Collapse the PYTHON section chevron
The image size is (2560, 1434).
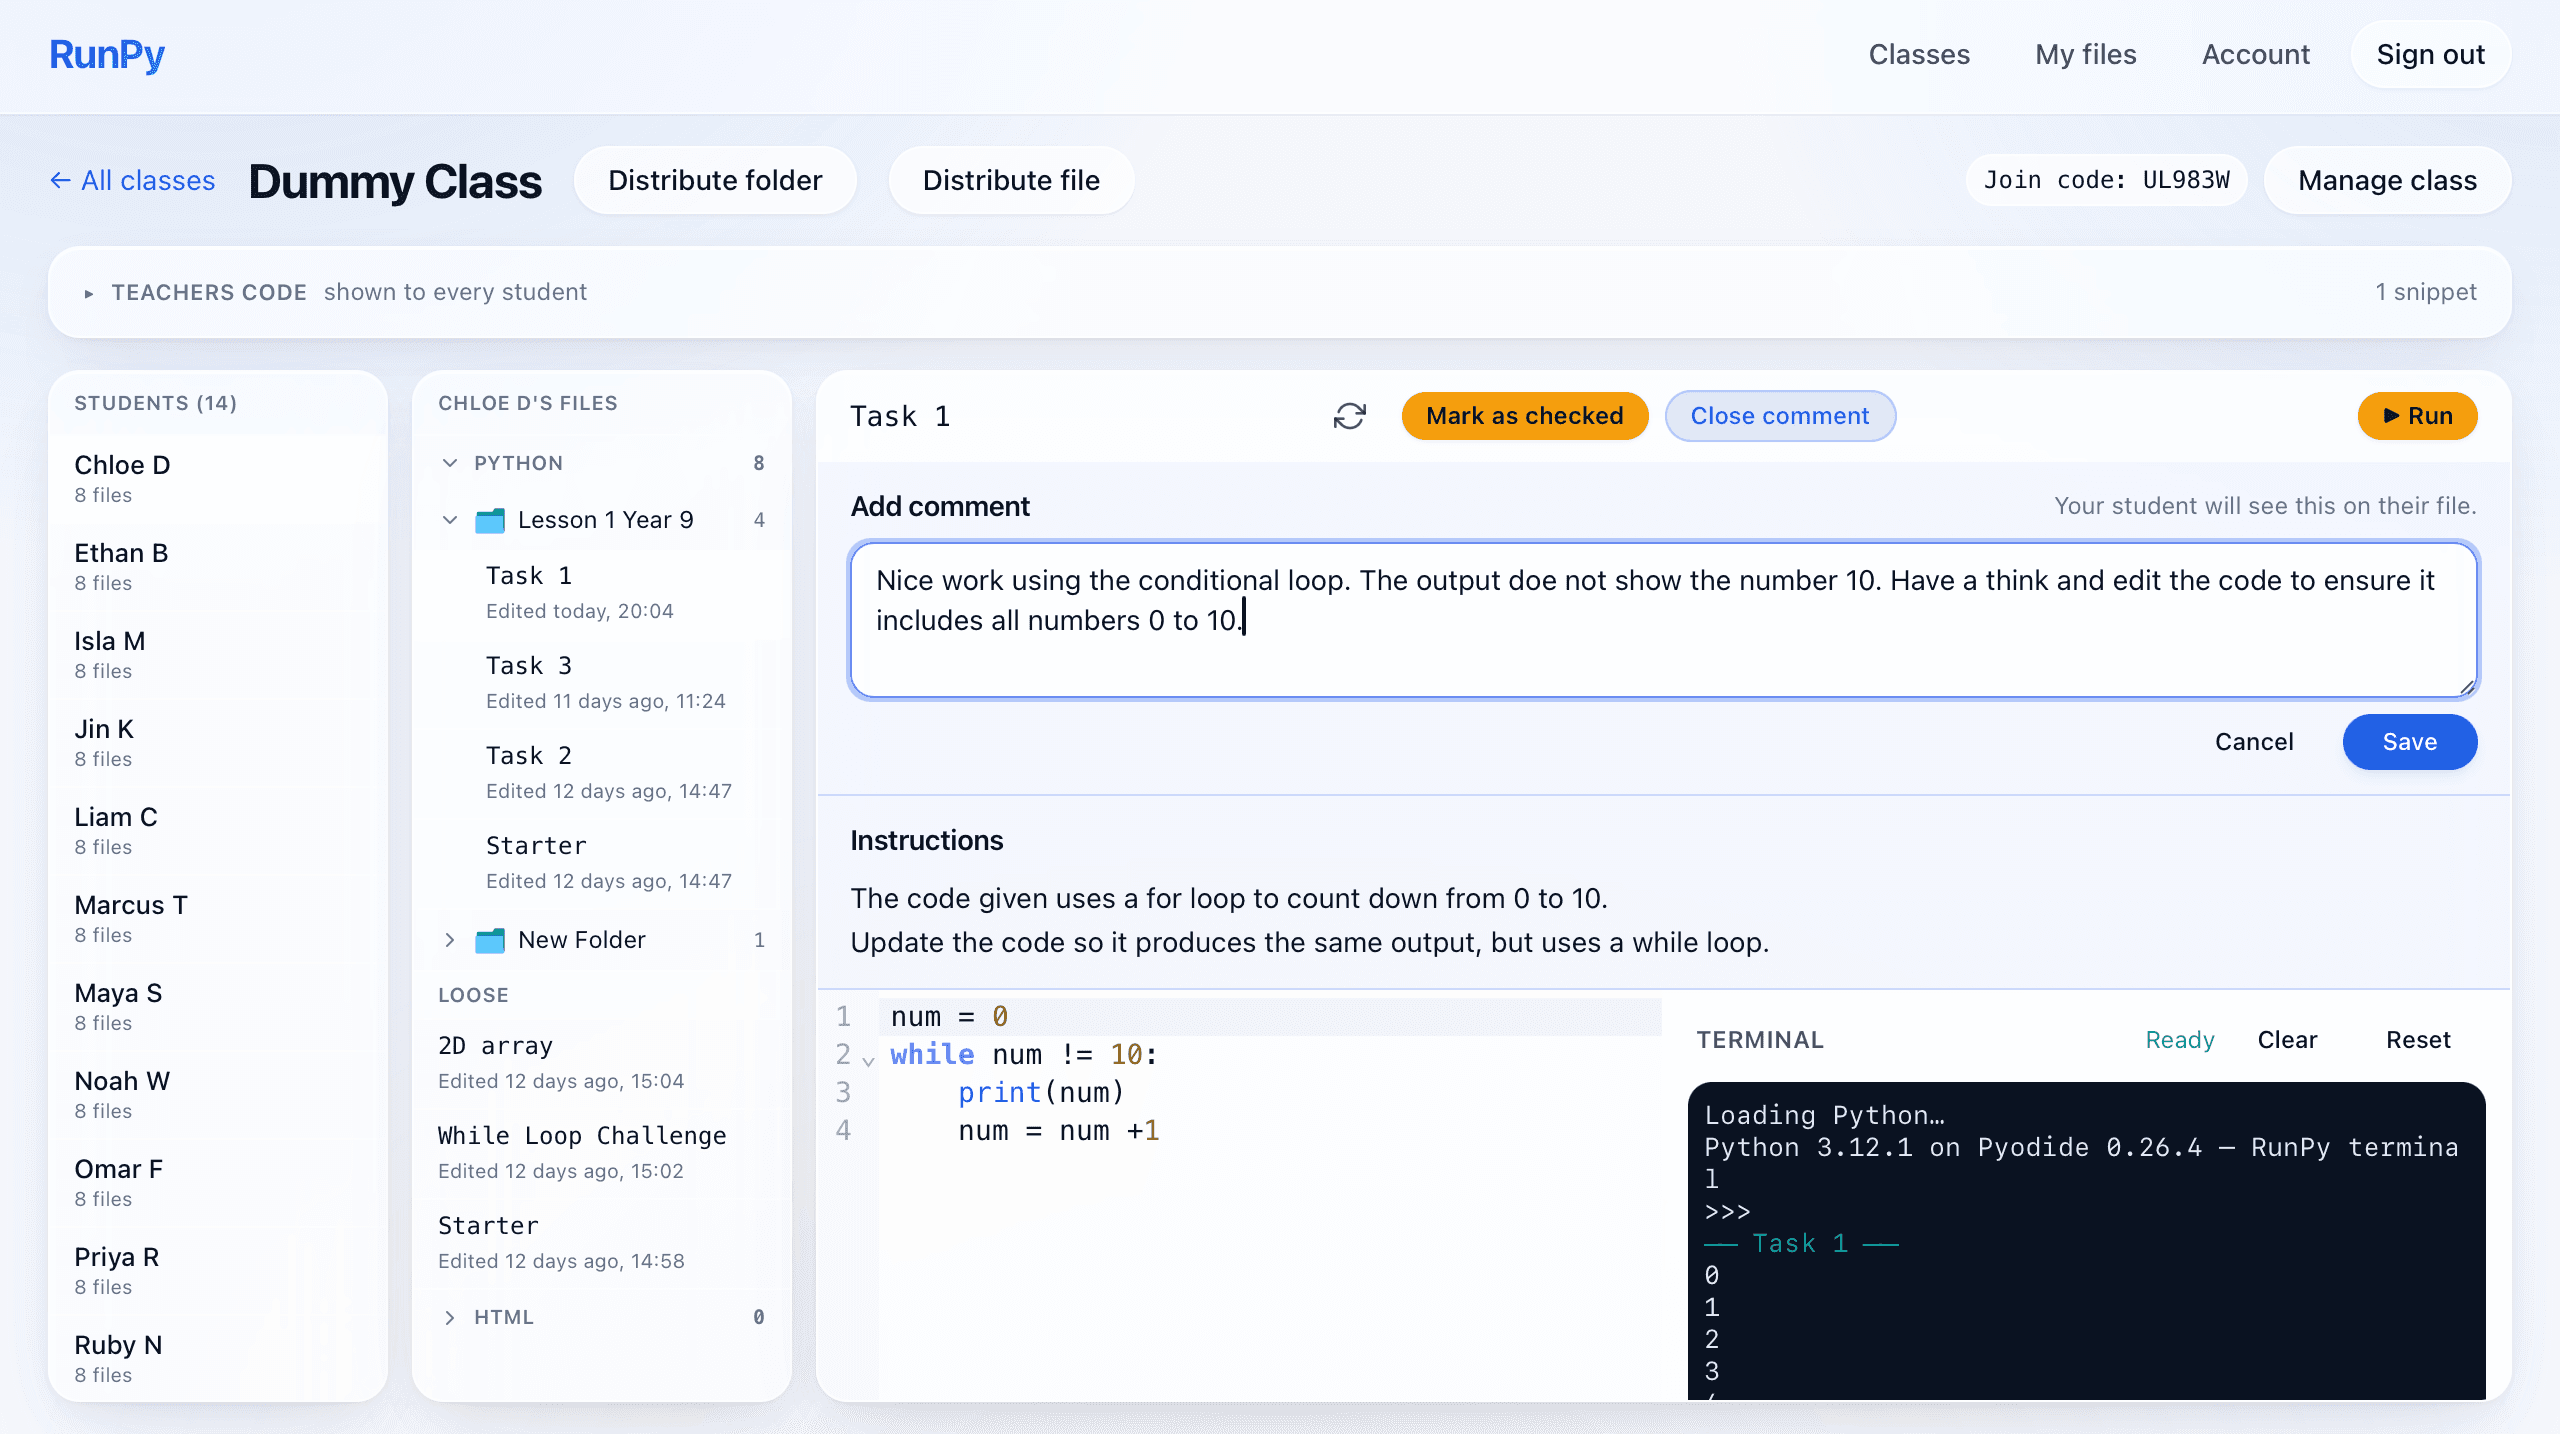click(x=450, y=463)
